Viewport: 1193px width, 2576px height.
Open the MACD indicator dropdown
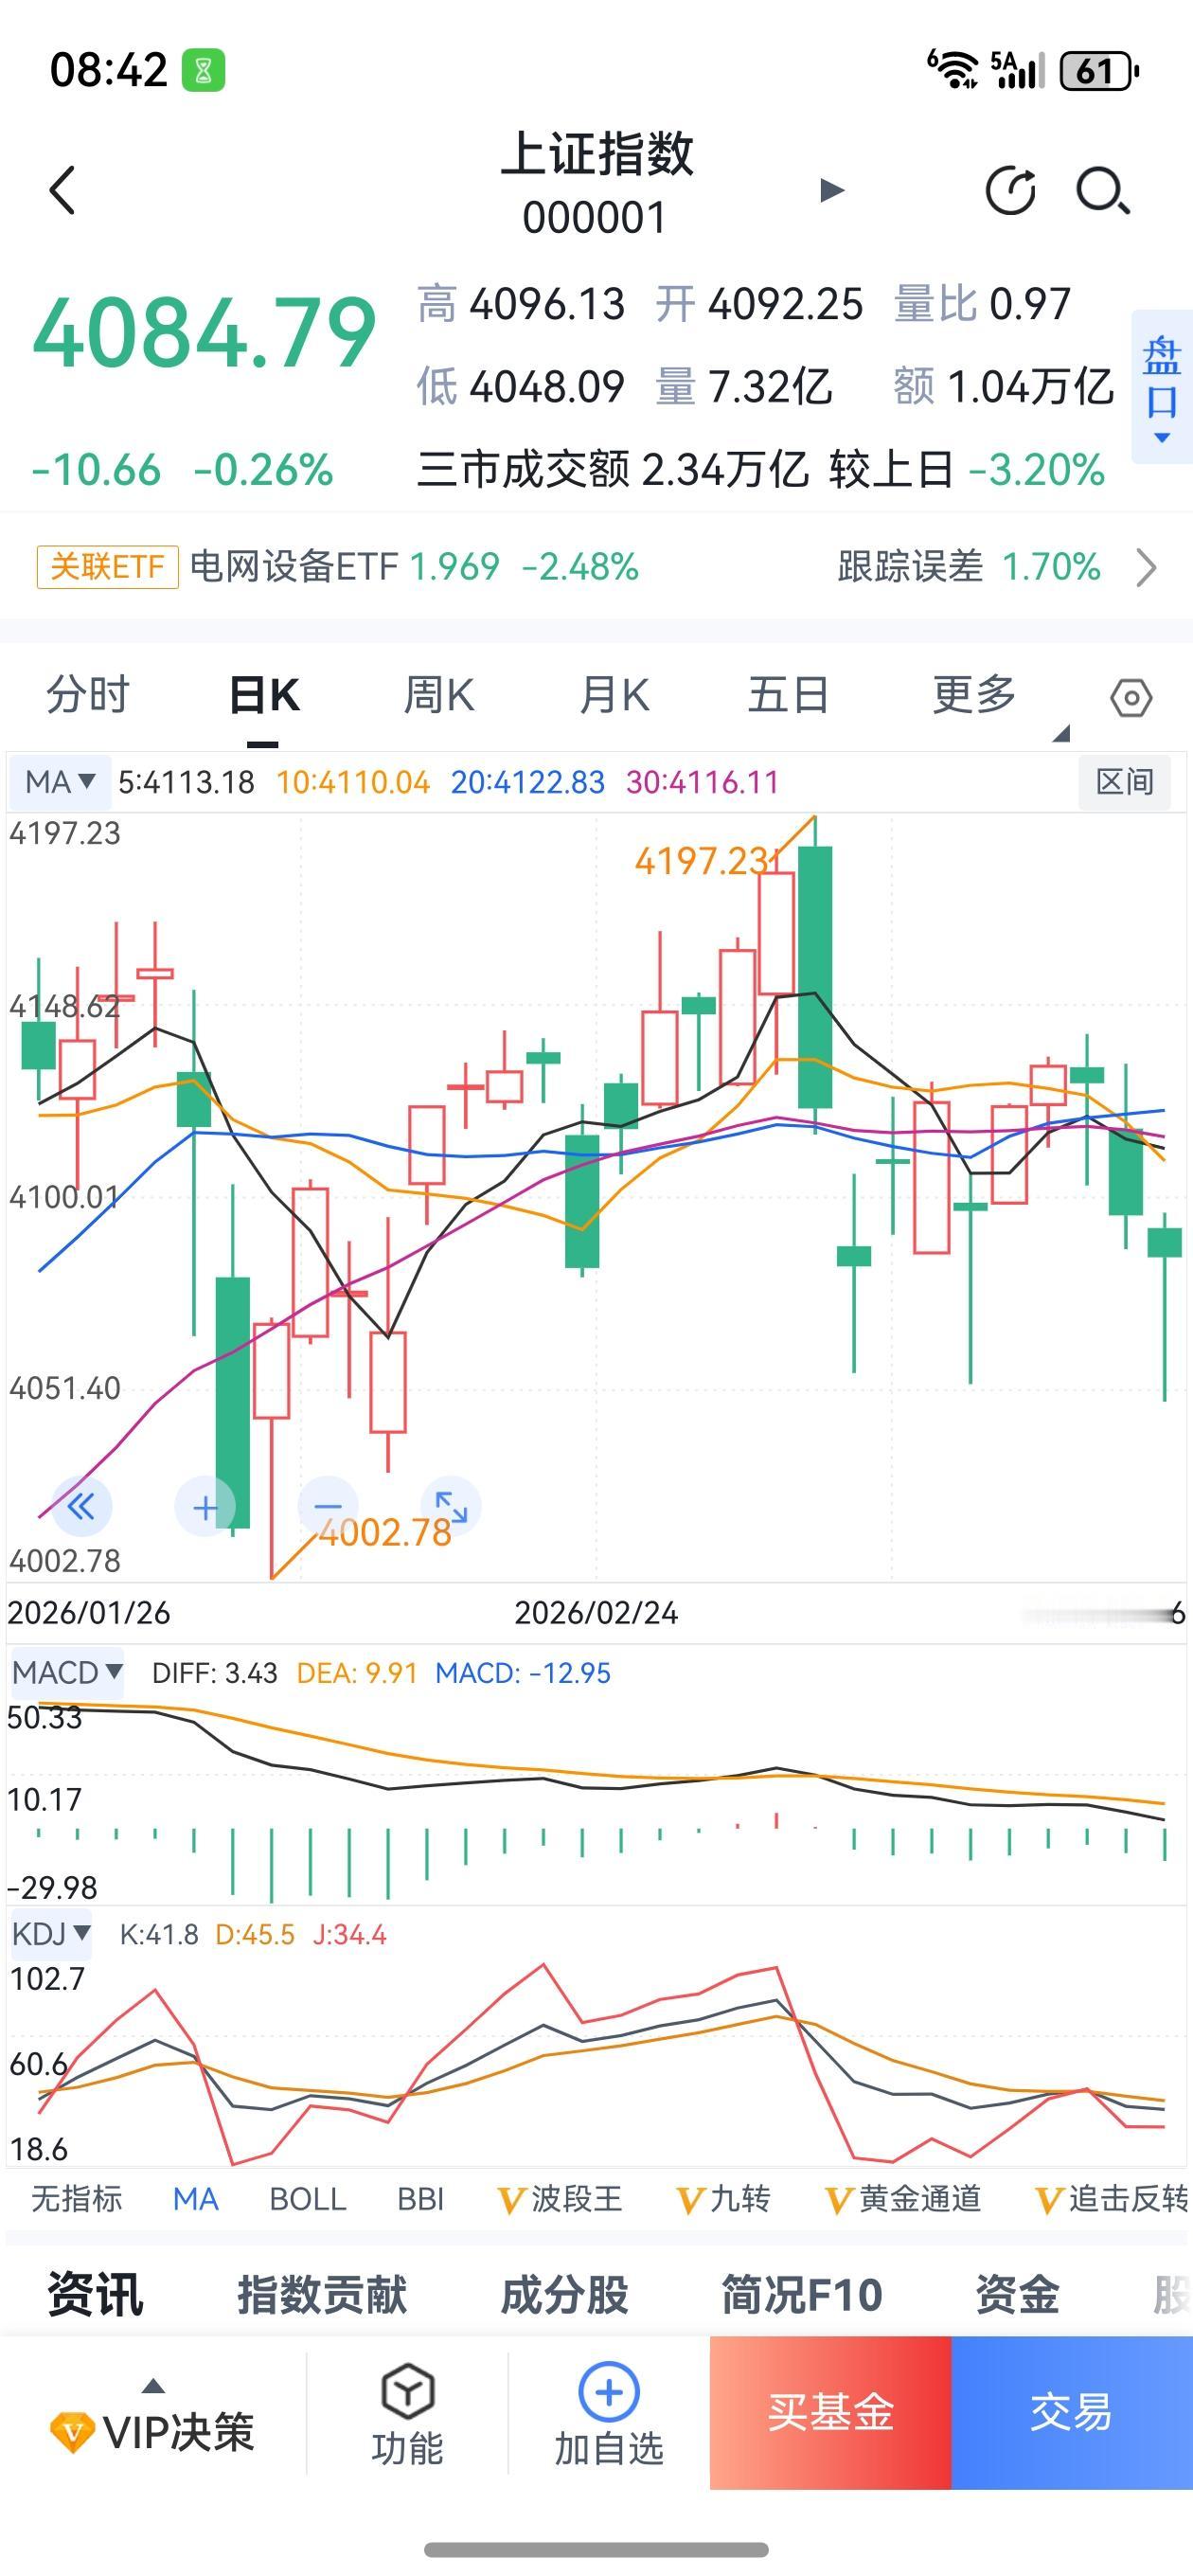pos(67,1672)
